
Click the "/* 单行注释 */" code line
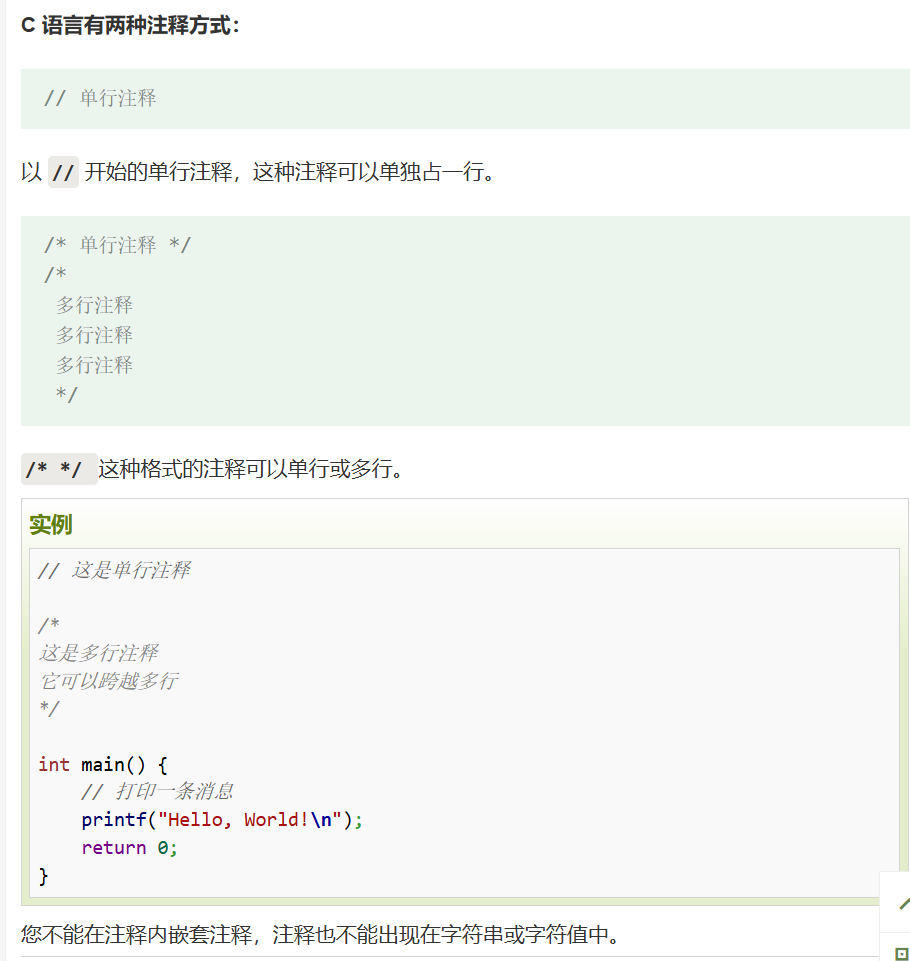point(117,245)
